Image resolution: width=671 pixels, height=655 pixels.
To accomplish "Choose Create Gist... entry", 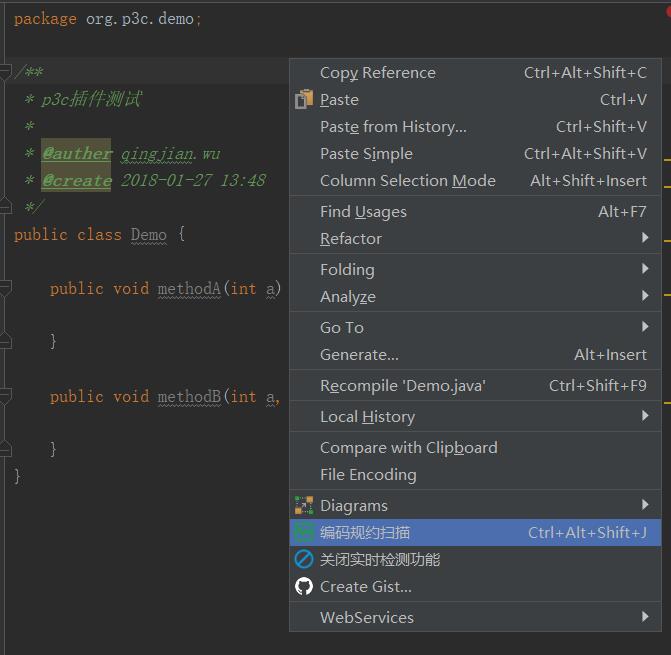I will [475, 587].
